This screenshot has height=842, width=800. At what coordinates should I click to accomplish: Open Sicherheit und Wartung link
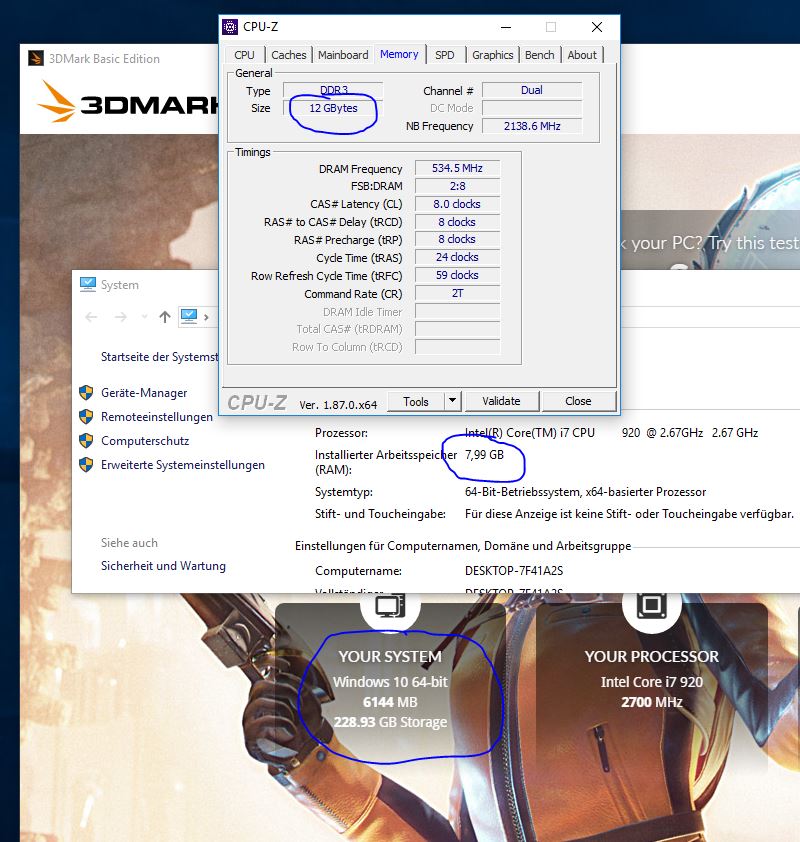(163, 566)
